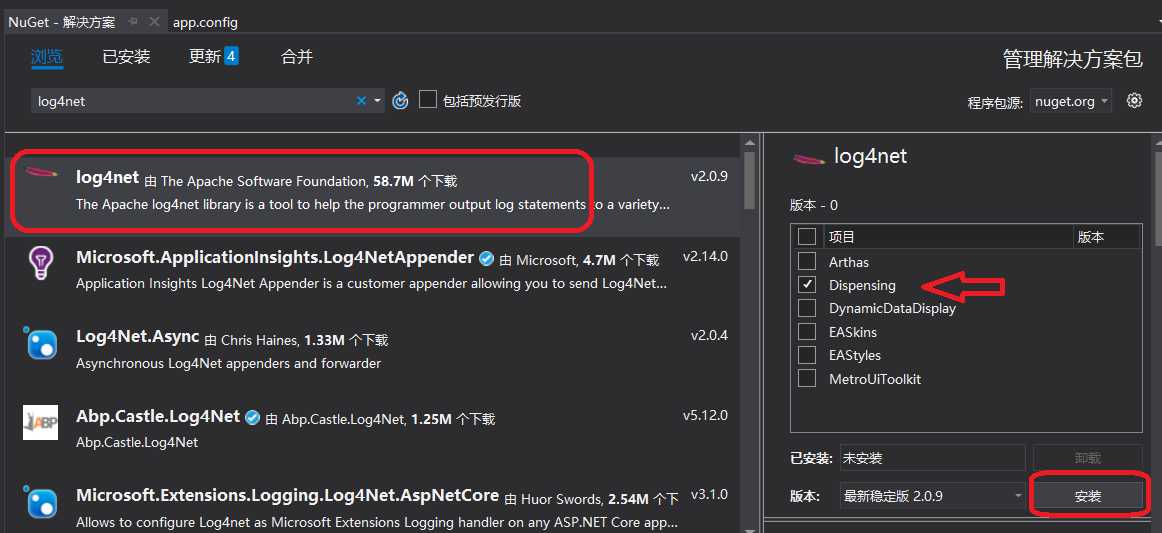Open NuGet settings gear icon
1162x533 pixels.
(x=1134, y=101)
